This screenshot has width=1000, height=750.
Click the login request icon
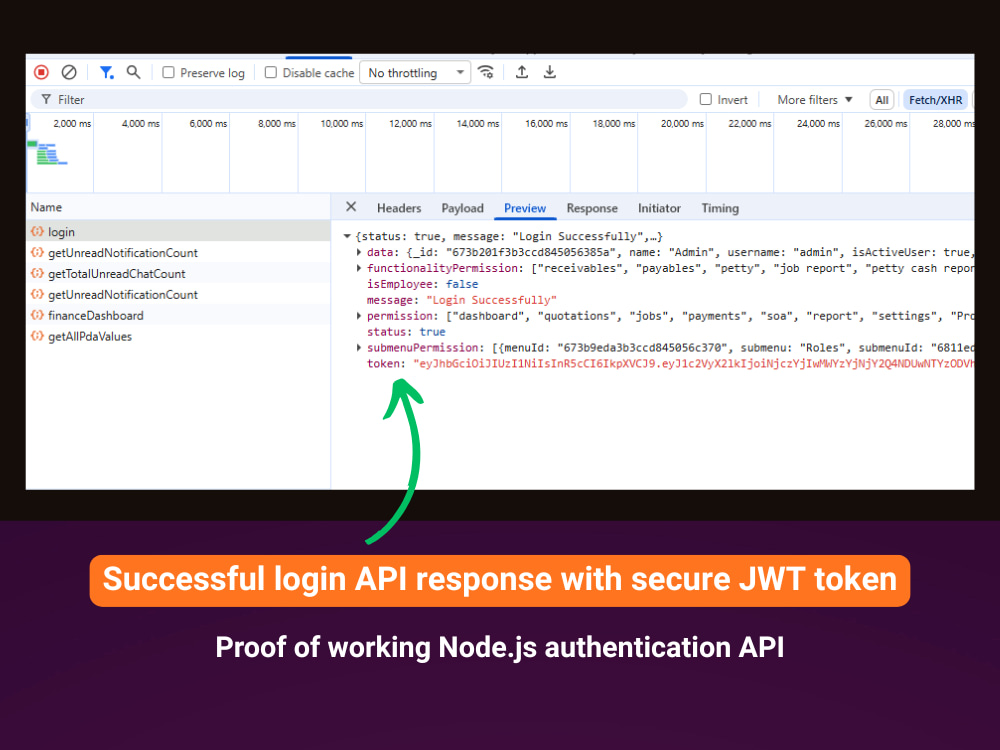point(38,232)
